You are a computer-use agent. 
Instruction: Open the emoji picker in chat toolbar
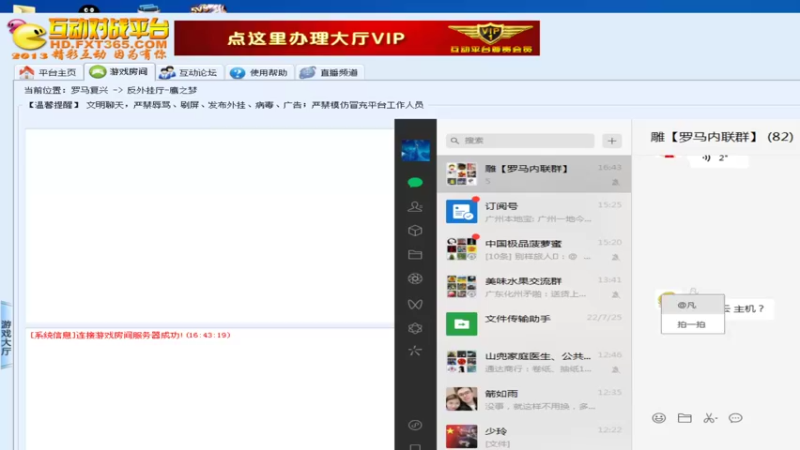coord(659,418)
